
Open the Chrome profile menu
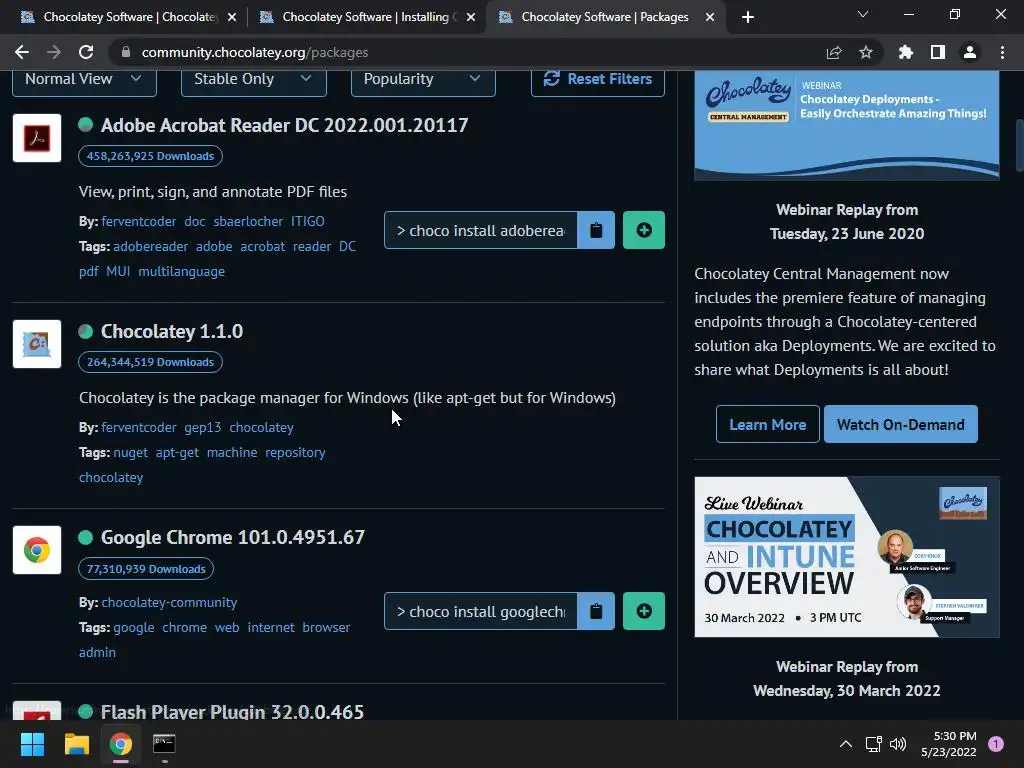(970, 52)
